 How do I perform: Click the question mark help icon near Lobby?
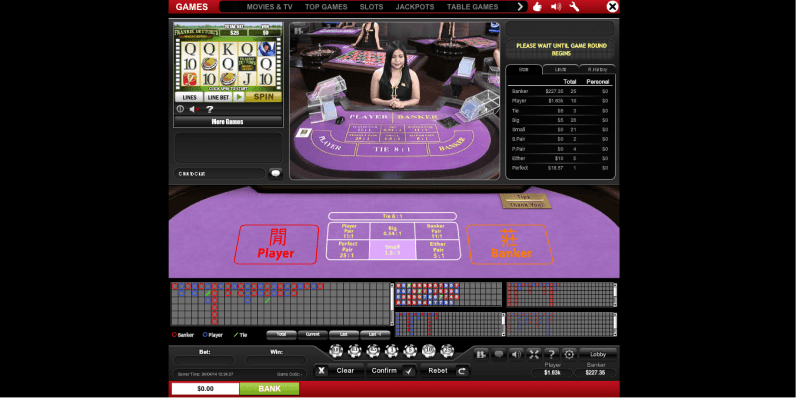tap(551, 354)
